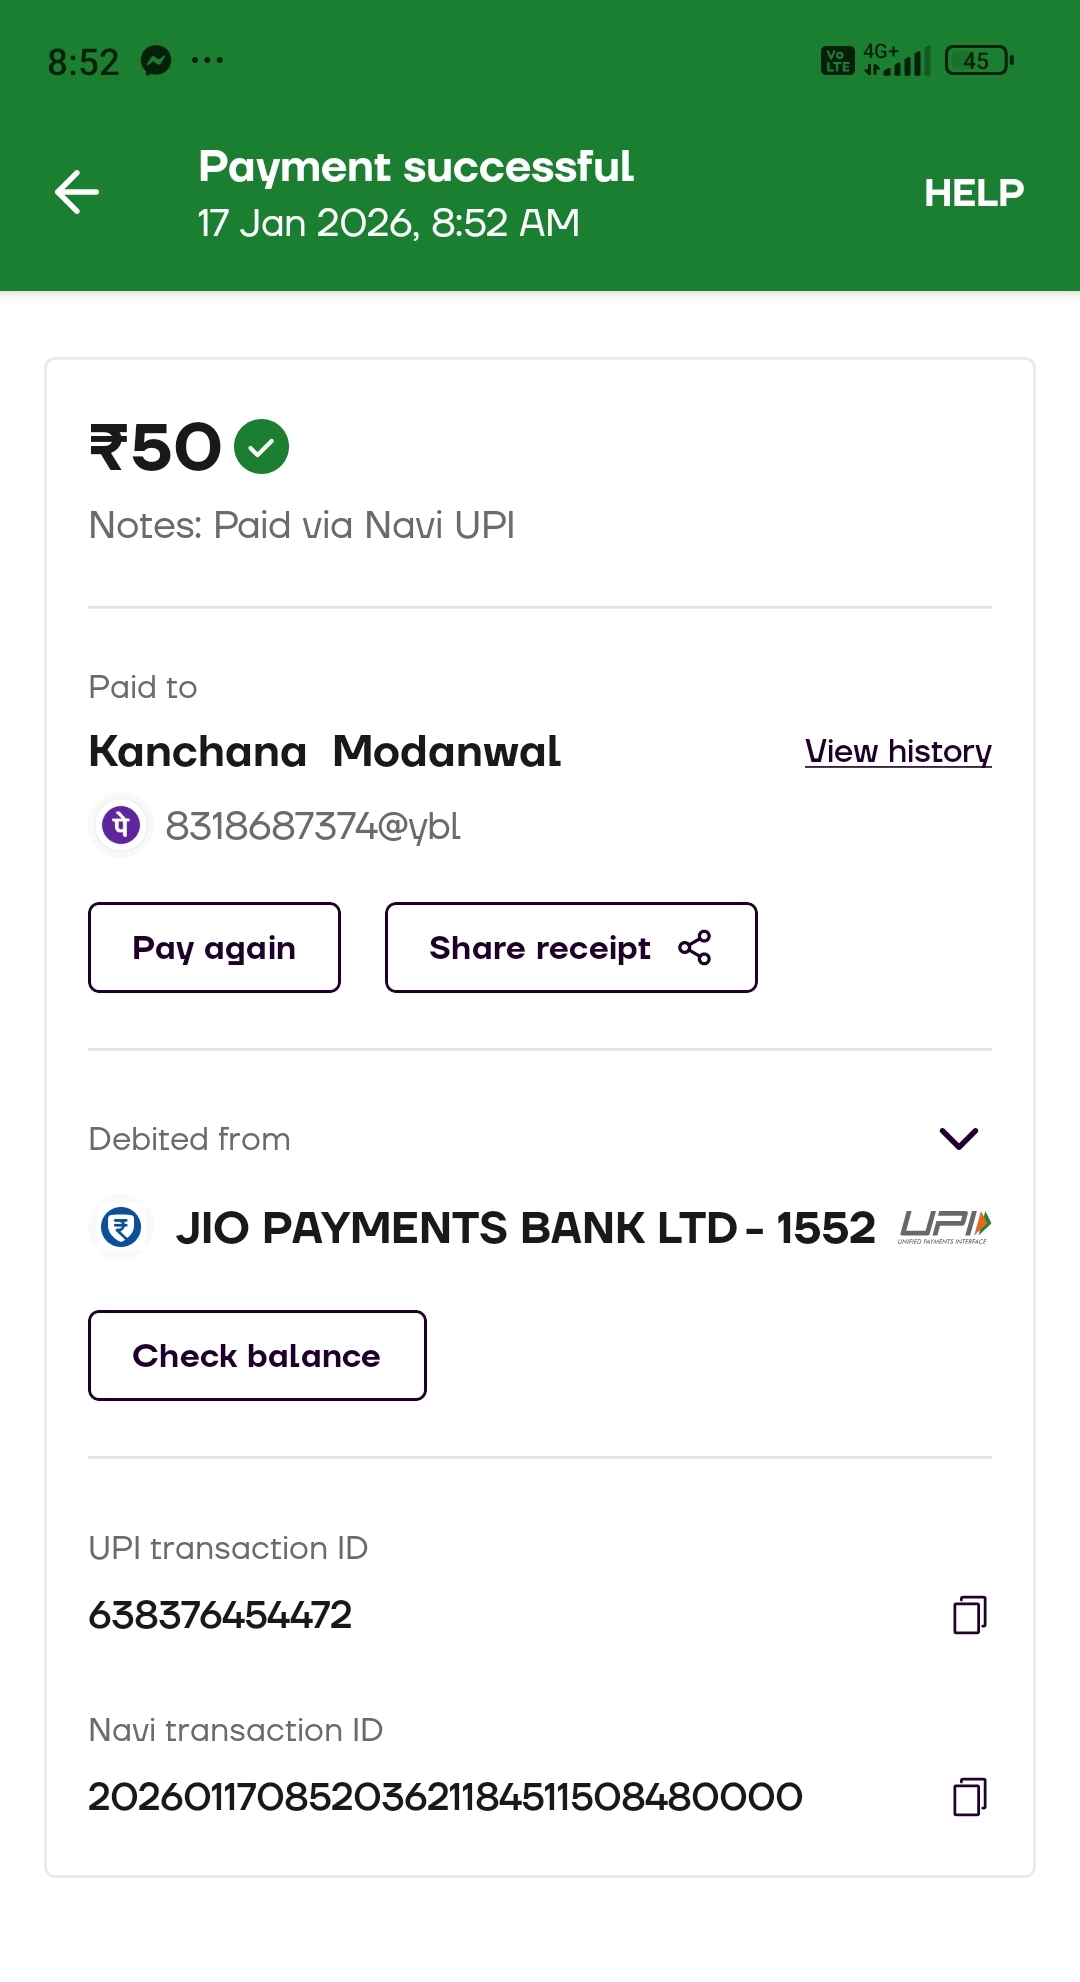Tap the Jio Payments Bank logo icon

point(121,1227)
